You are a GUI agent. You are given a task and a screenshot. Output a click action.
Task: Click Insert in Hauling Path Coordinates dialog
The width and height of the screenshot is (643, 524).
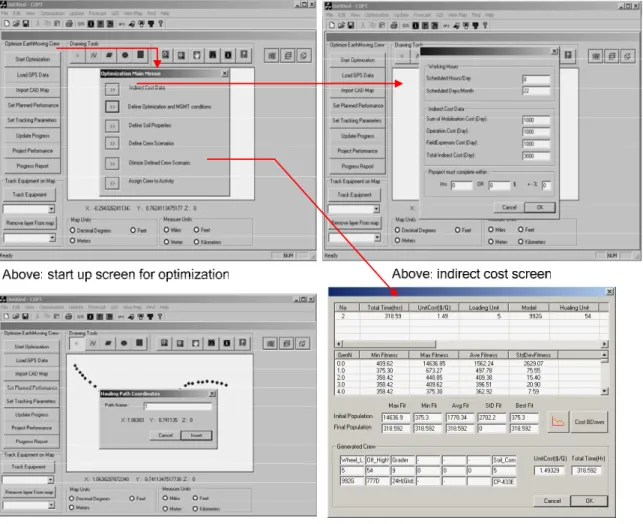(196, 435)
